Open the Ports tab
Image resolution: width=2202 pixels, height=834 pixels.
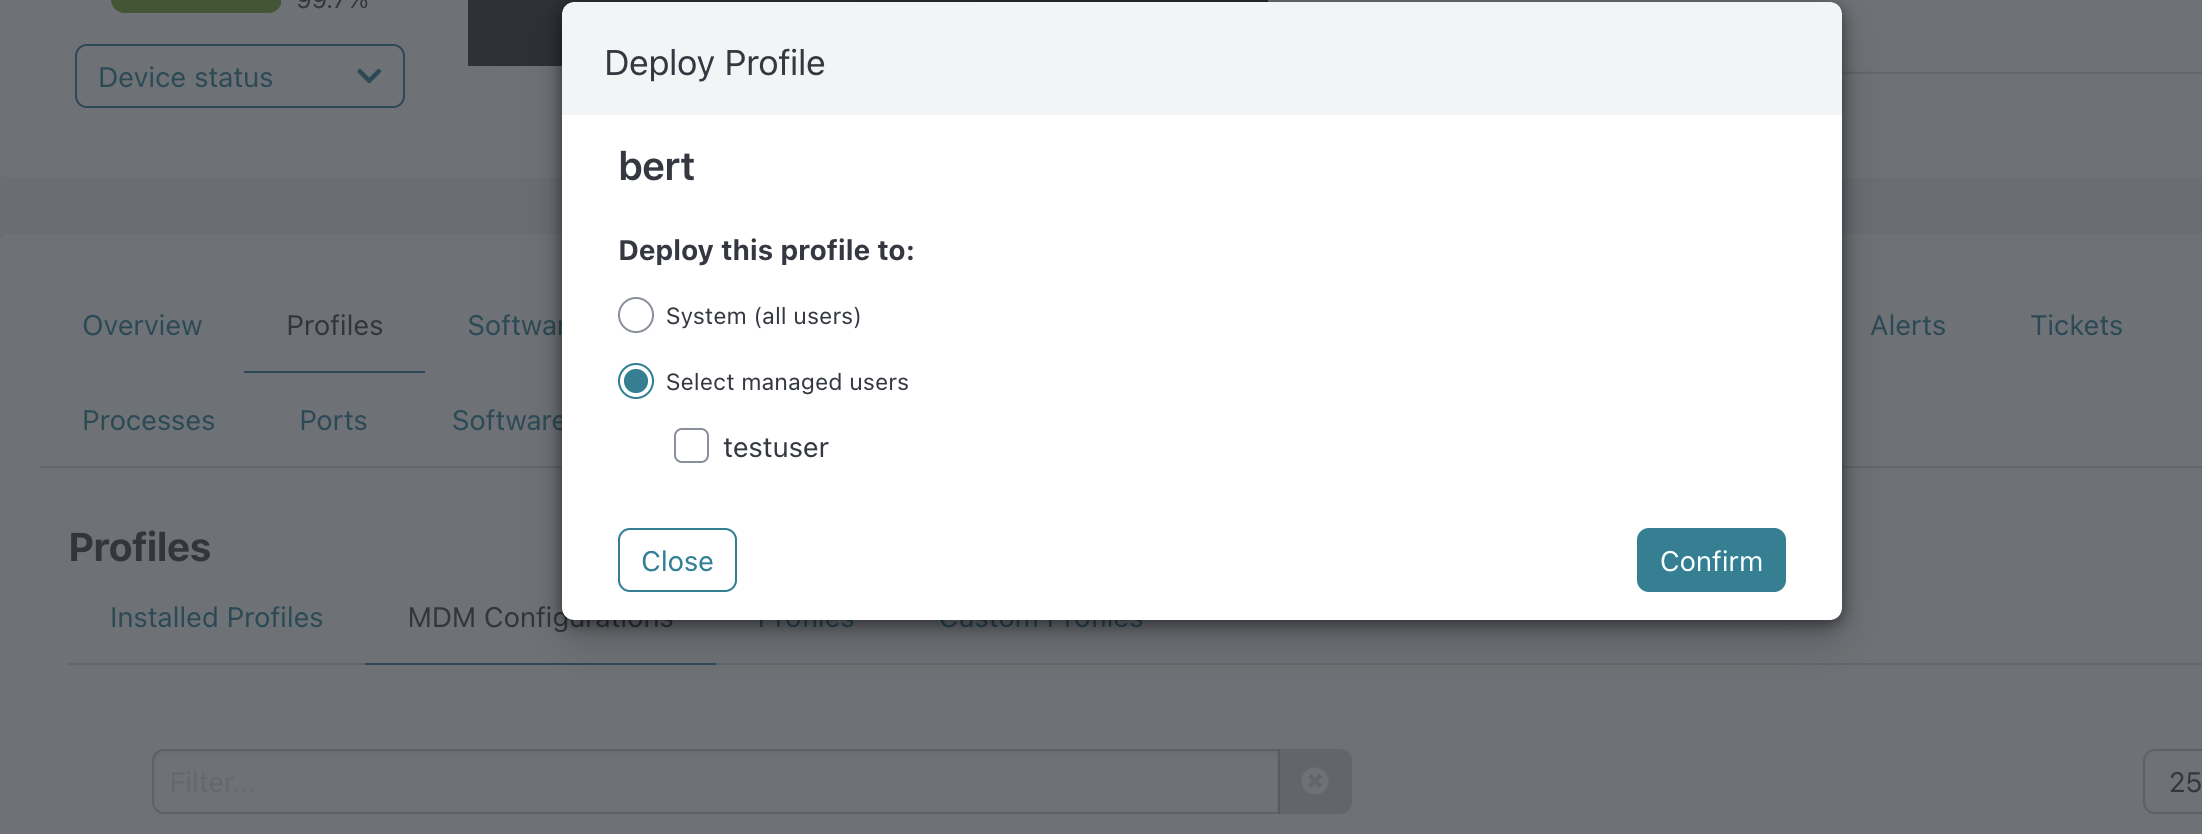pos(333,420)
